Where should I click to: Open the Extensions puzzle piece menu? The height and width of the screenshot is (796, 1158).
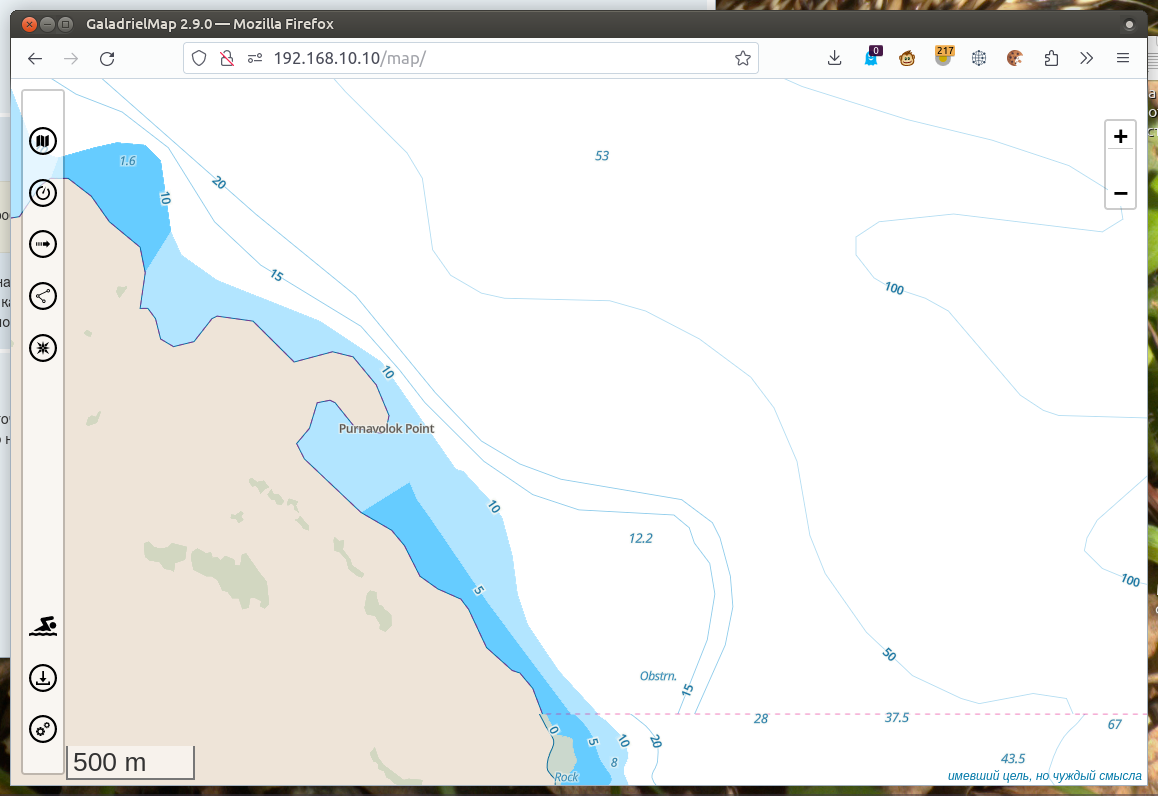click(1051, 59)
